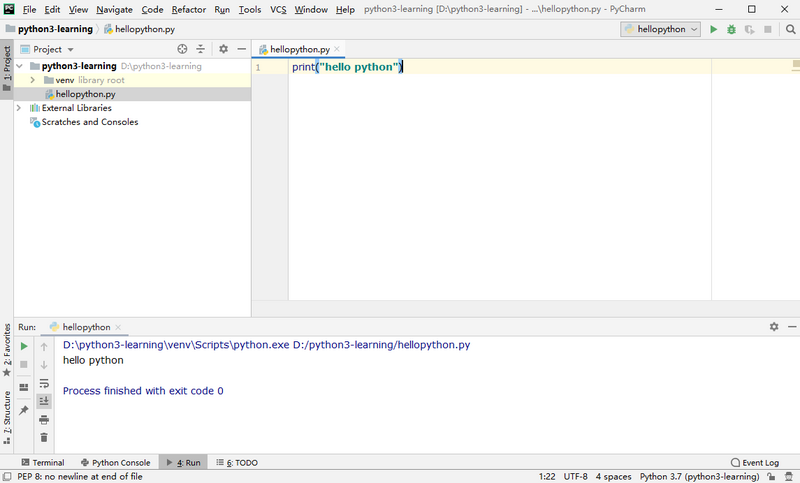800x483 pixels.
Task: Select the hellopython.py editor tab
Action: tap(299, 49)
